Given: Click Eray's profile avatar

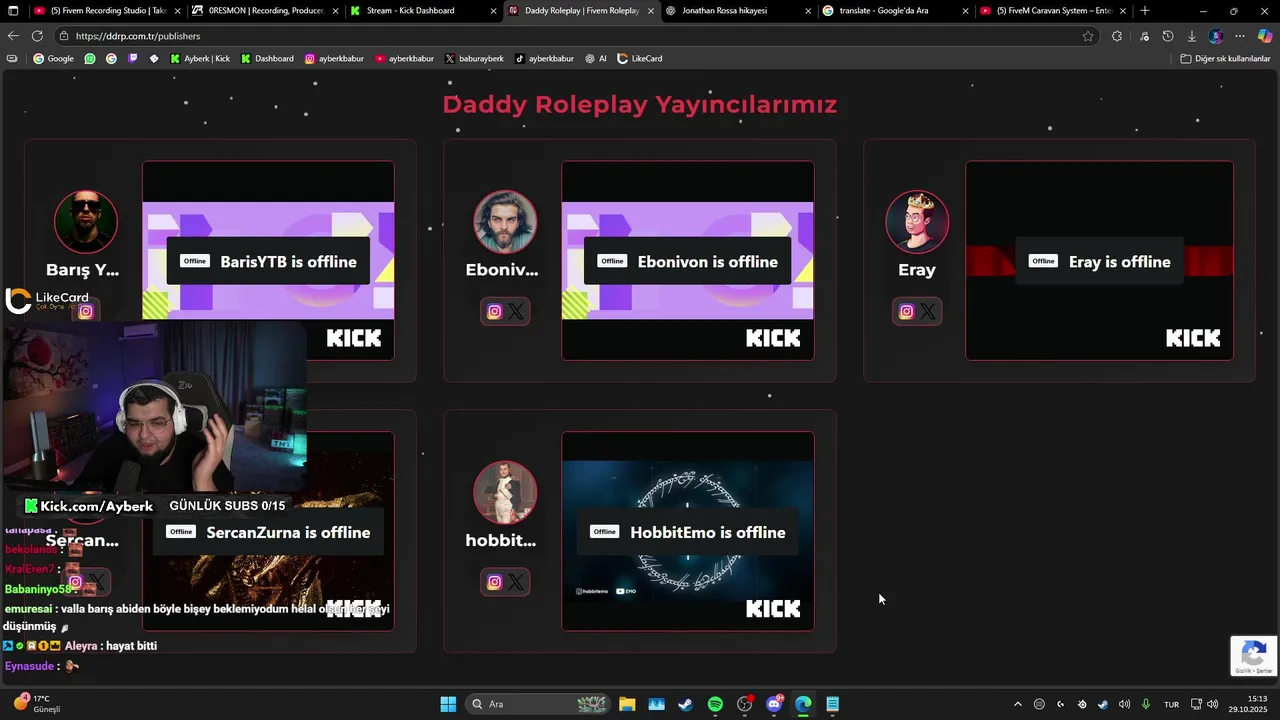Looking at the screenshot, I should point(917,222).
